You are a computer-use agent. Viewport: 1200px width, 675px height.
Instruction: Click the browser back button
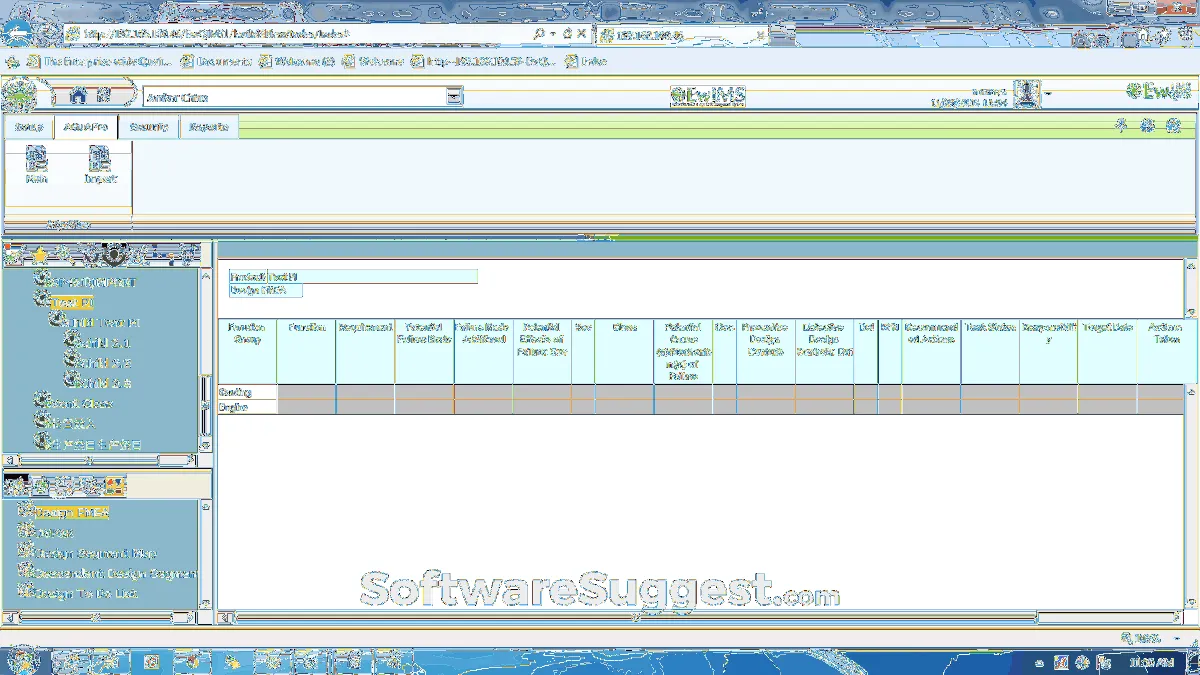point(17,32)
